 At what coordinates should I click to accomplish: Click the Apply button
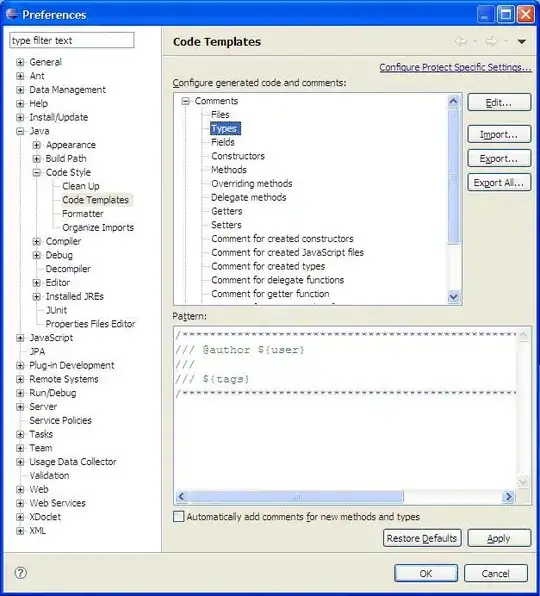click(499, 538)
